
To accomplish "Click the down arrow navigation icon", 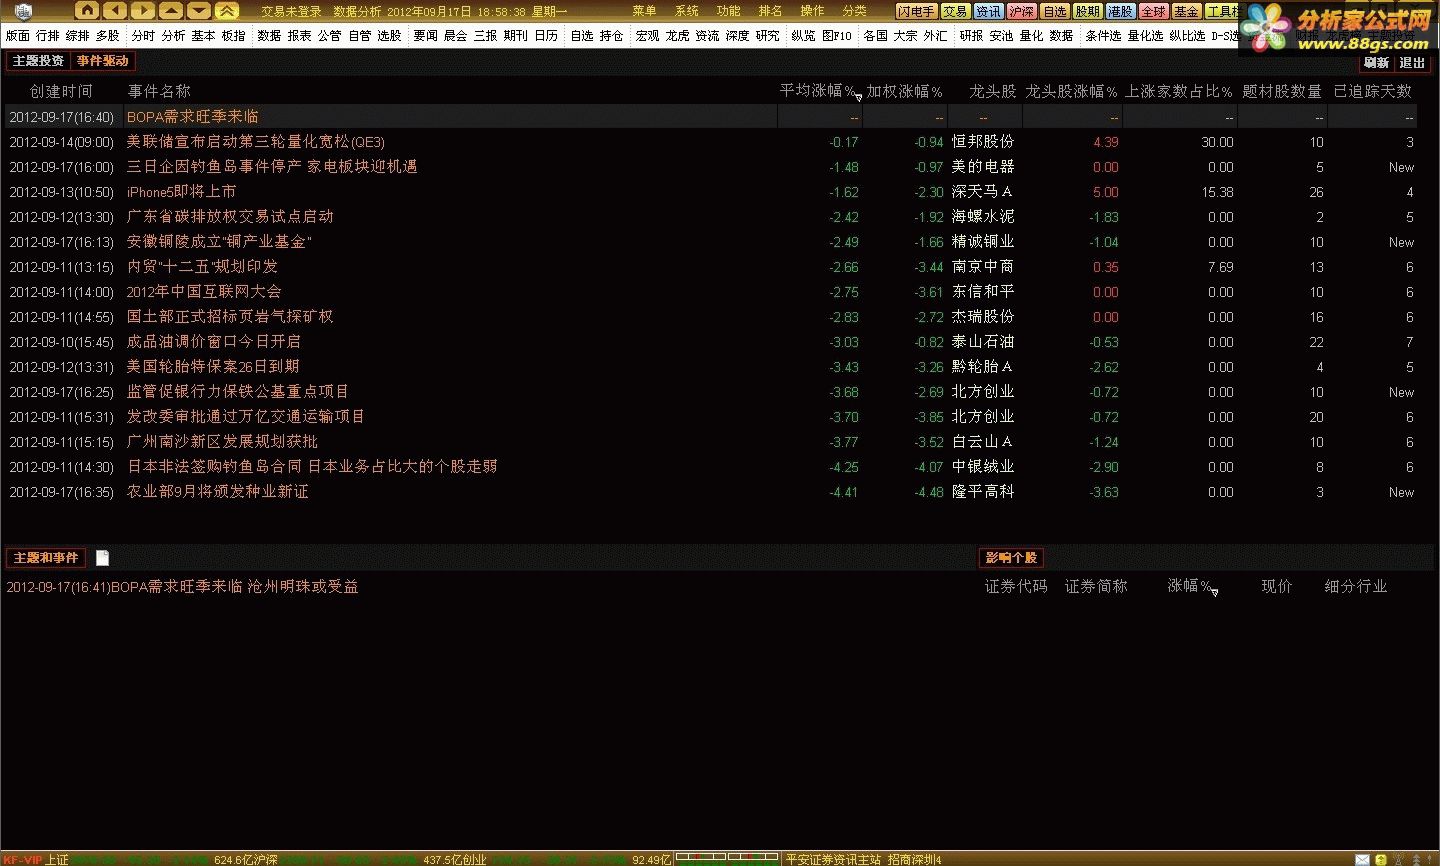I will click(199, 11).
